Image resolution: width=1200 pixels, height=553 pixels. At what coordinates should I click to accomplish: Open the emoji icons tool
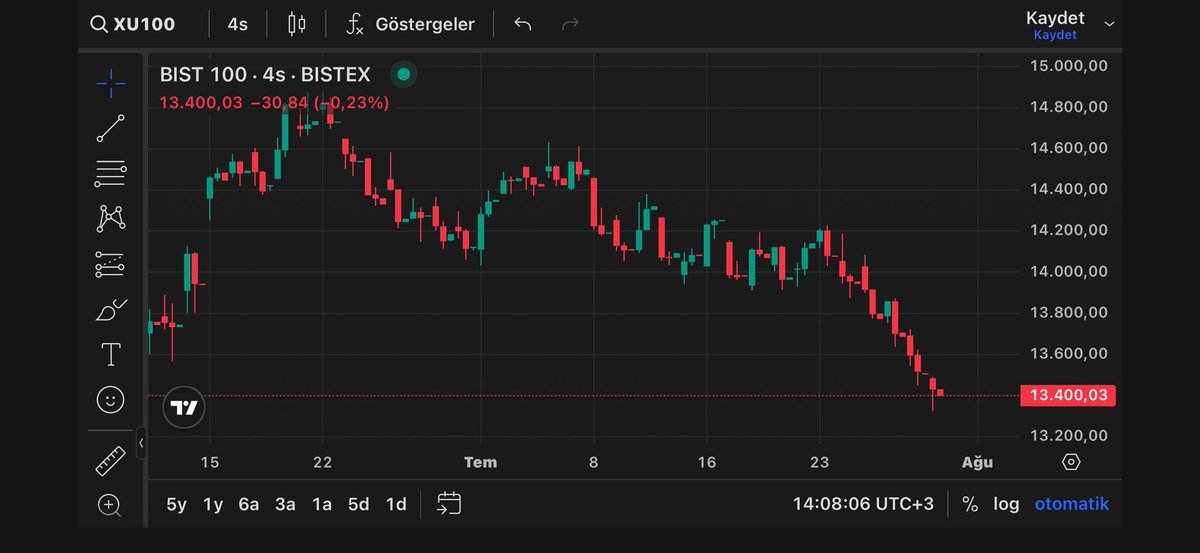(110, 400)
